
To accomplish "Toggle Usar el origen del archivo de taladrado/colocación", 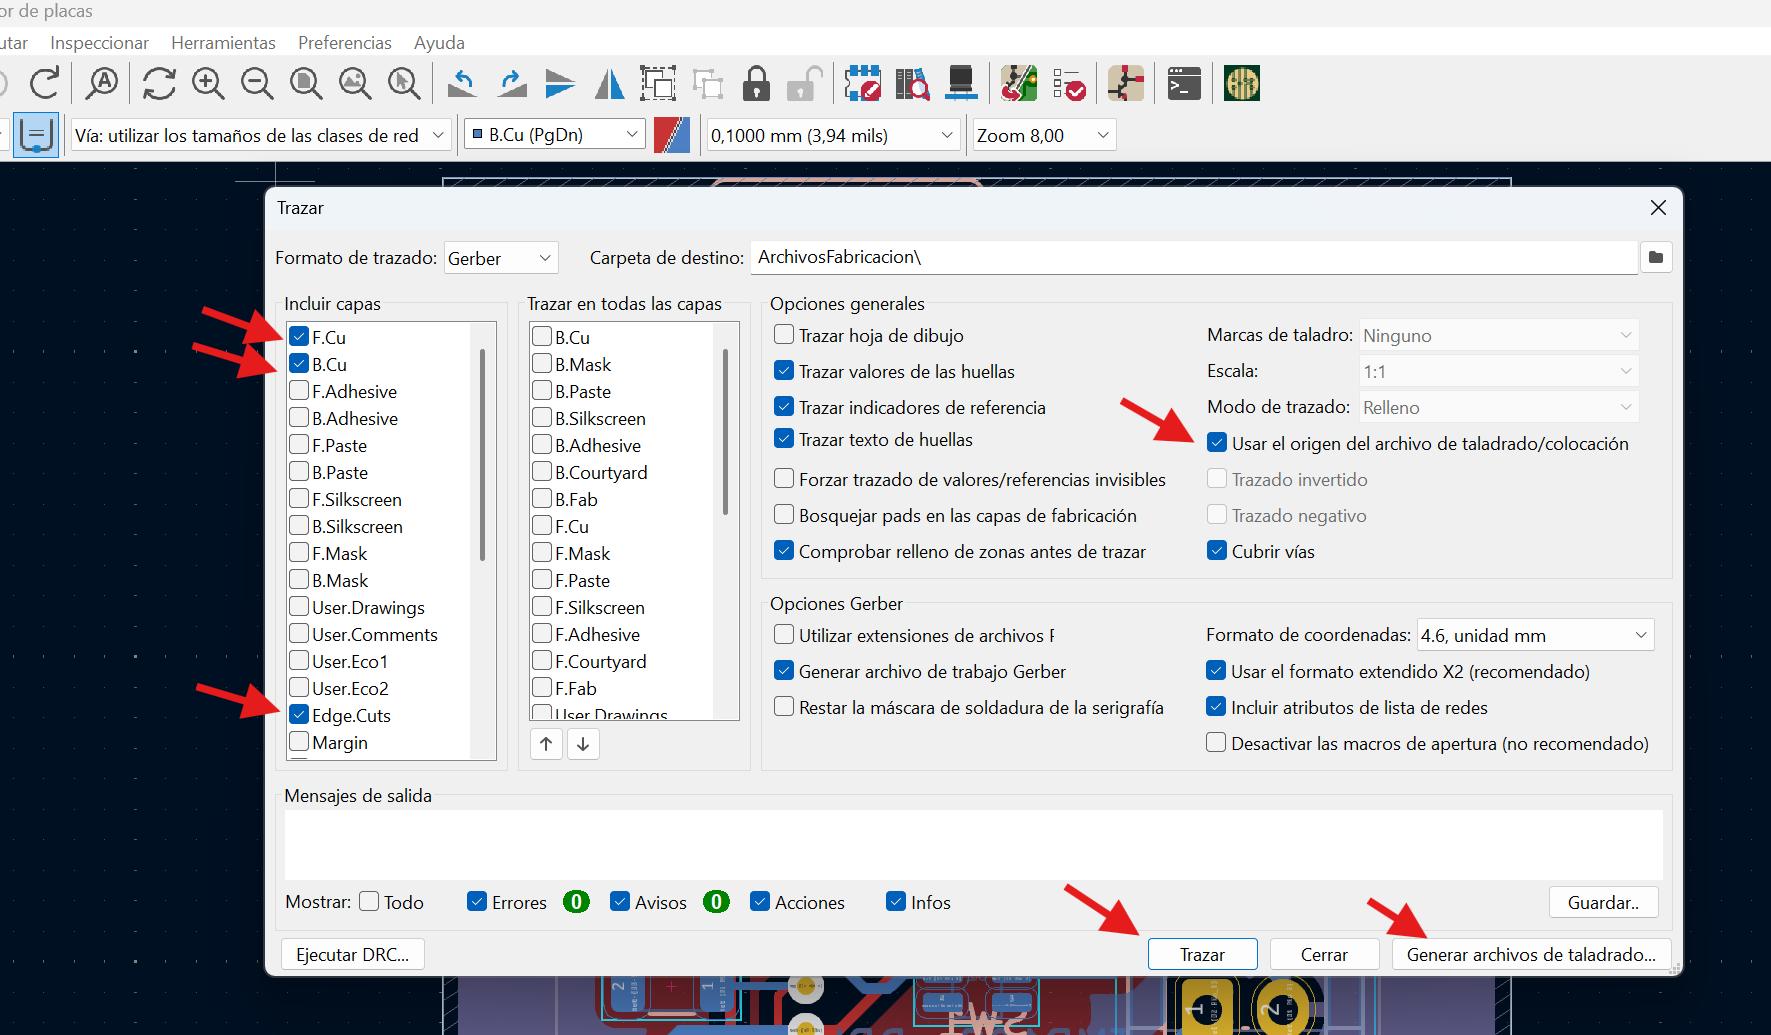I will 1217,443.
